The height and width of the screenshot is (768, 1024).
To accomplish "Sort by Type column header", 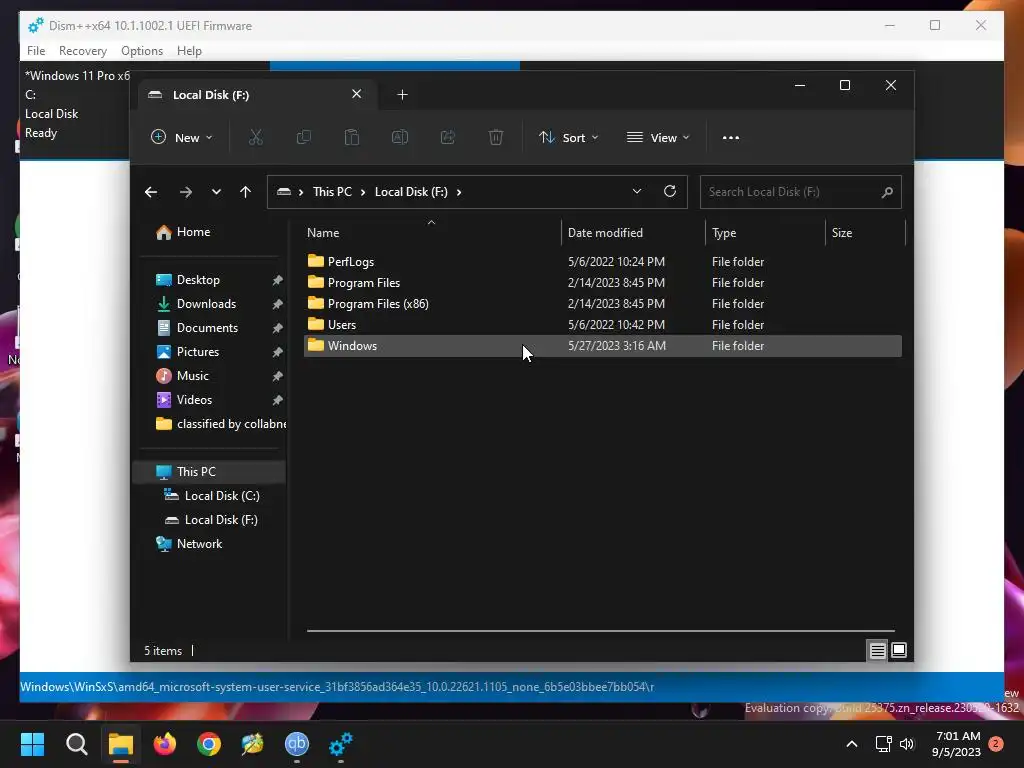I will coord(765,233).
